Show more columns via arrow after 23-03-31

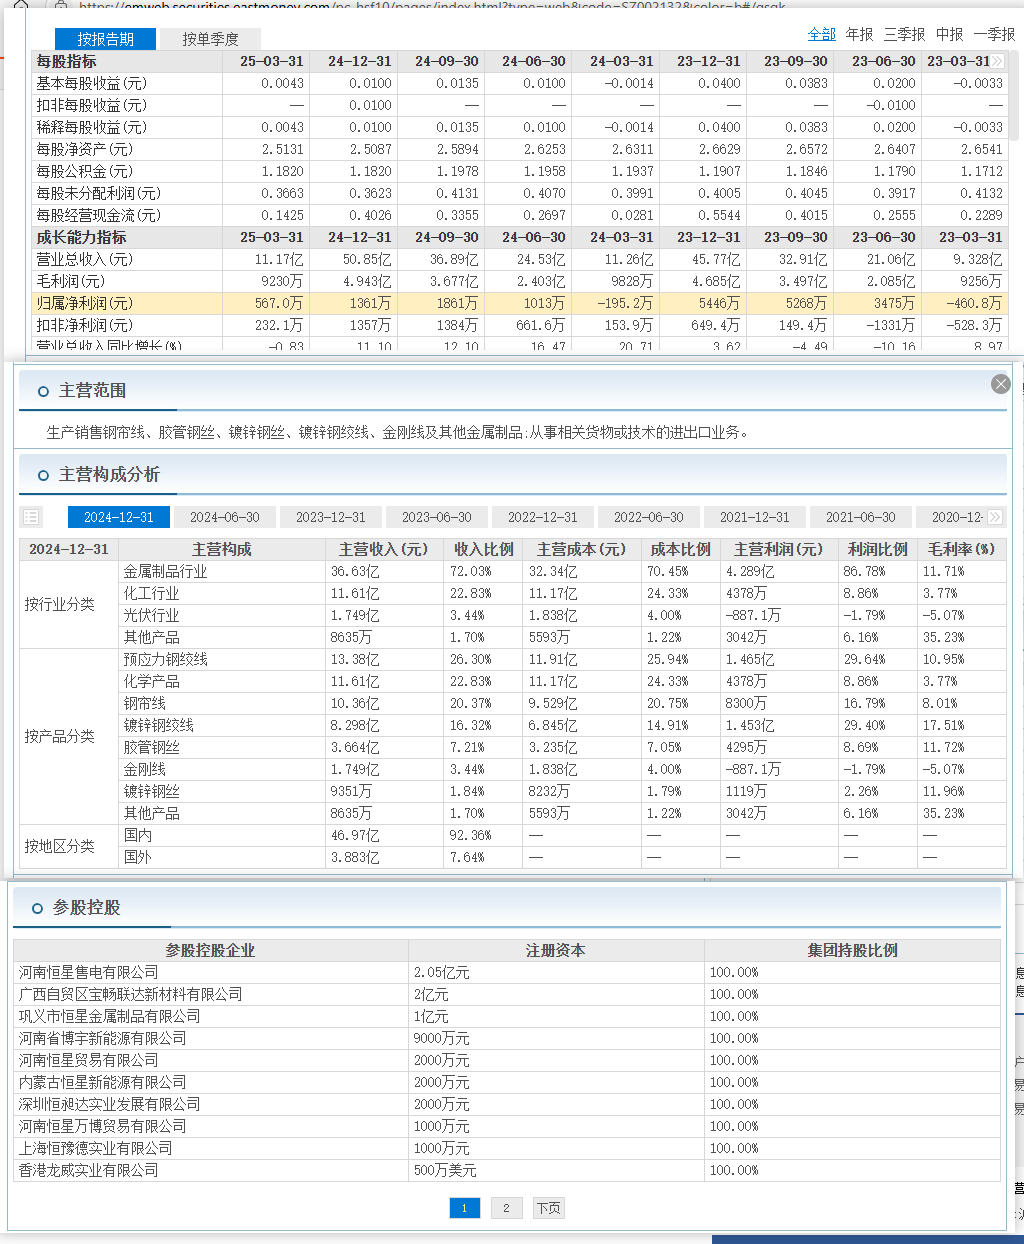(997, 61)
